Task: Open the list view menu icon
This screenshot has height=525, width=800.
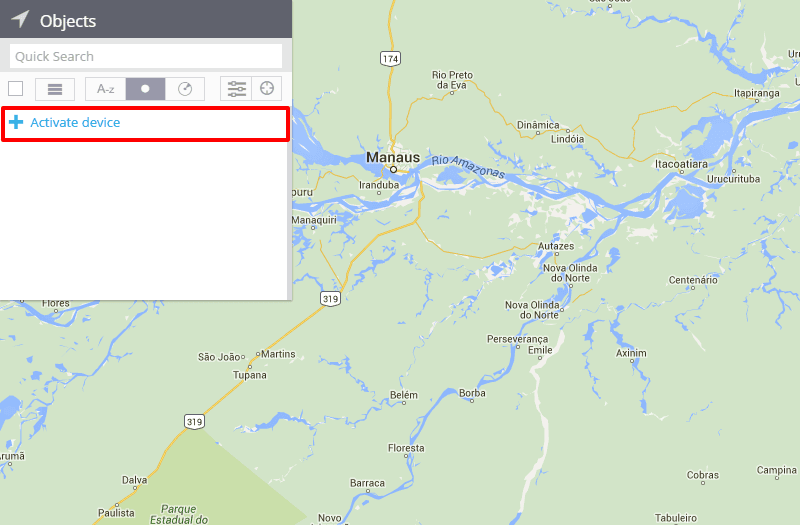Action: tap(55, 89)
